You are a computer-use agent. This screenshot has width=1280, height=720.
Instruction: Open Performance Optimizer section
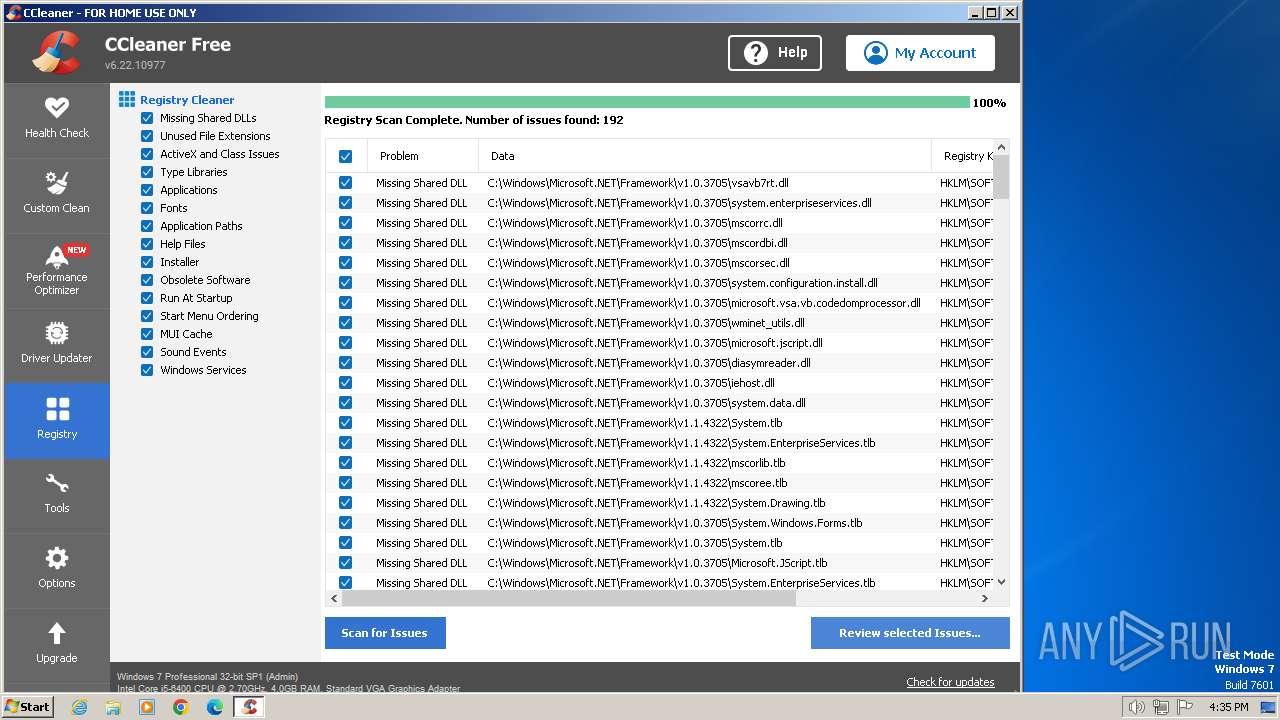[x=57, y=269]
